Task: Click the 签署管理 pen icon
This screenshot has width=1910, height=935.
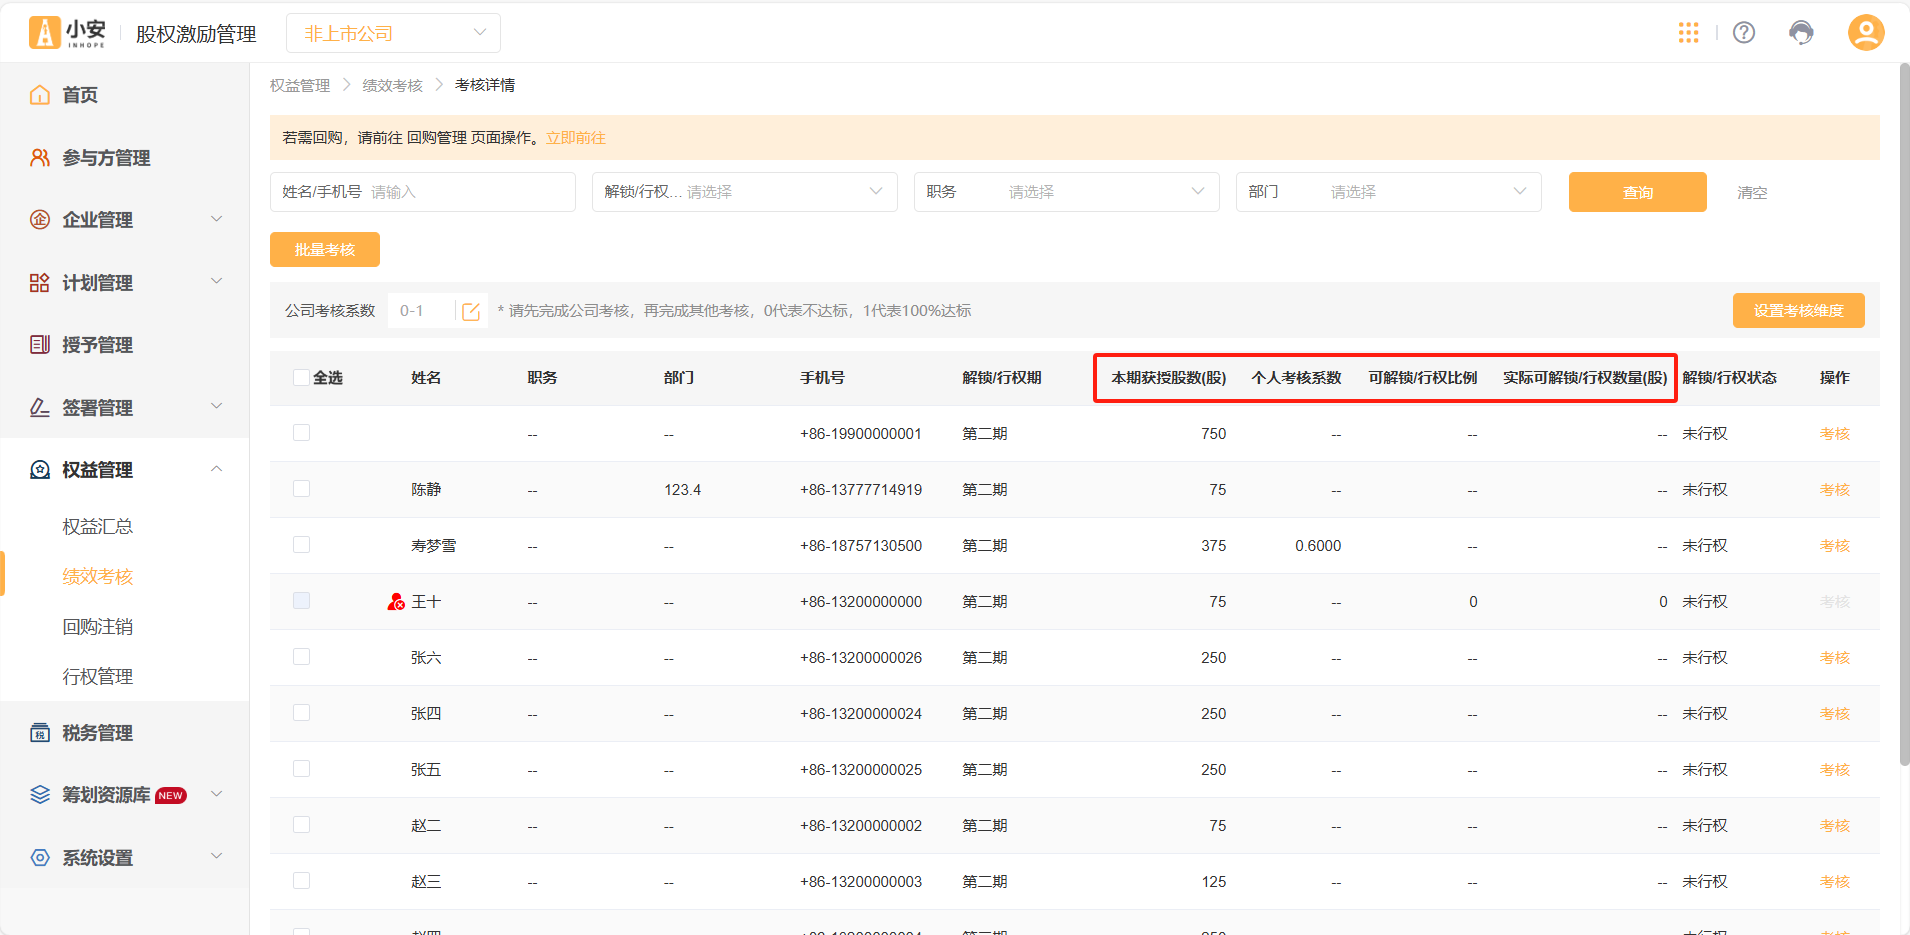Action: pyautogui.click(x=40, y=408)
